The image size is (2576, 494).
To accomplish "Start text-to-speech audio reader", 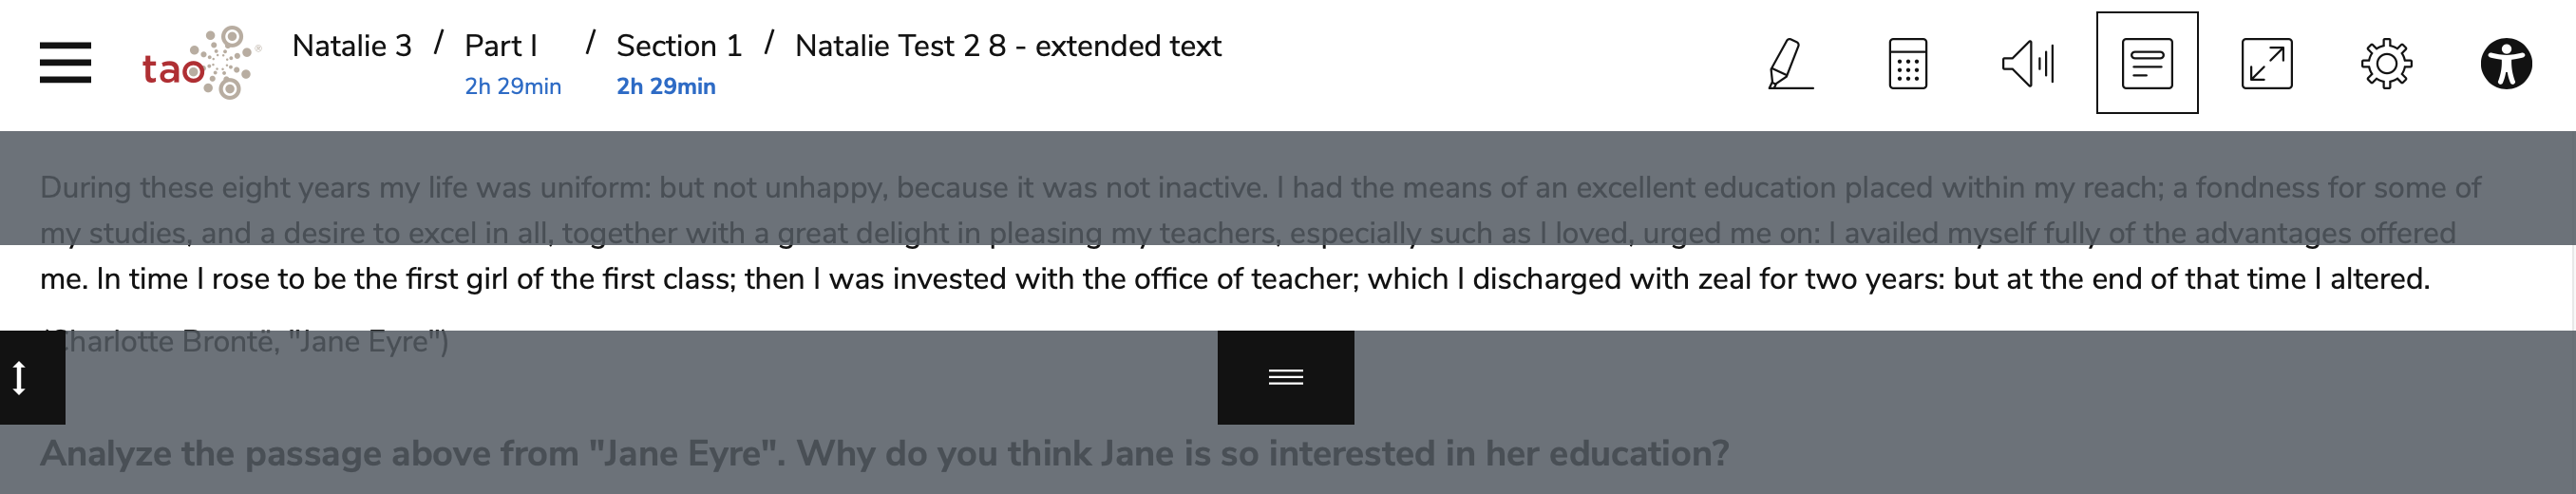I will click(2027, 64).
